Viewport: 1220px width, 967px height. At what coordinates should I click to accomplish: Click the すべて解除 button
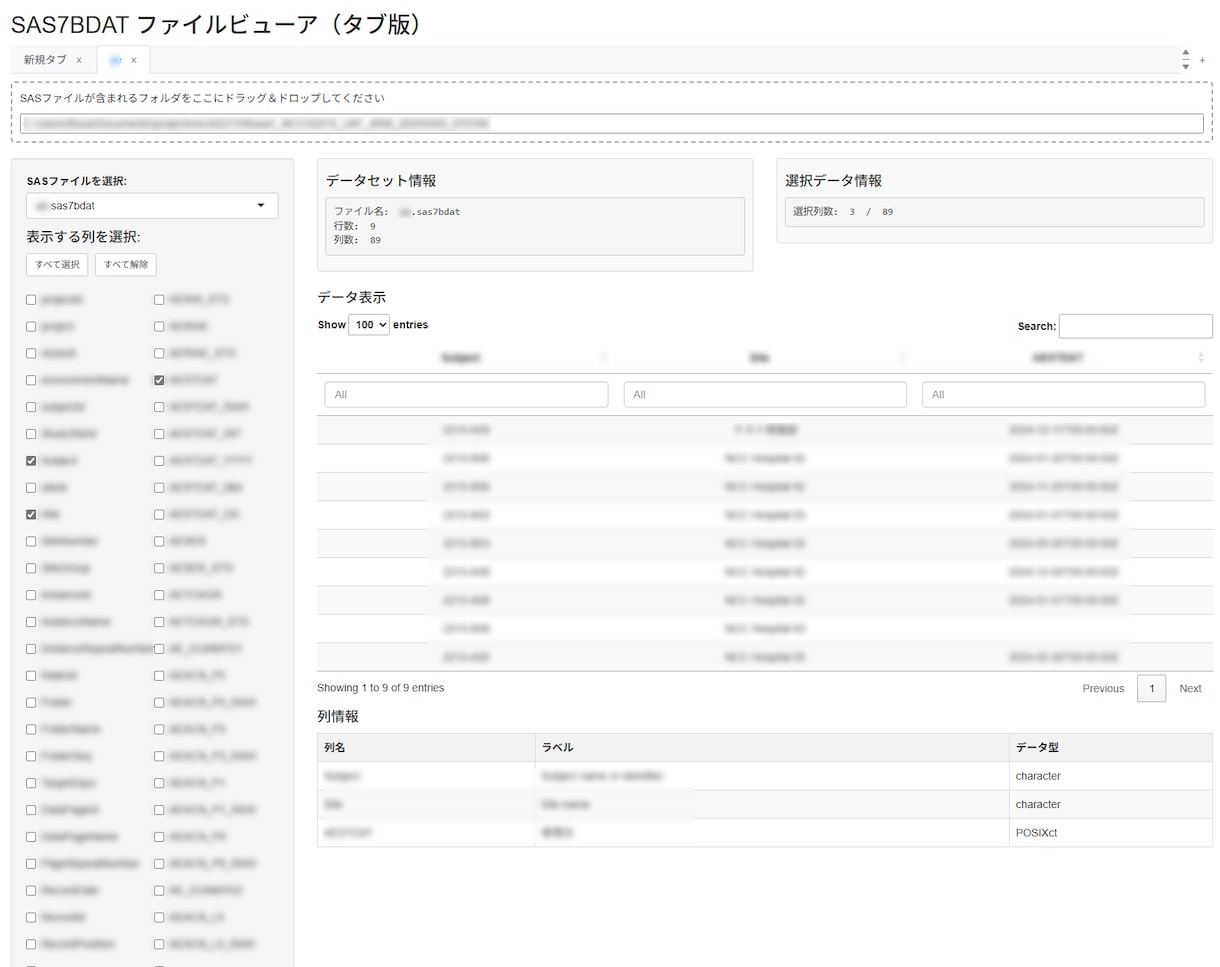pos(125,264)
